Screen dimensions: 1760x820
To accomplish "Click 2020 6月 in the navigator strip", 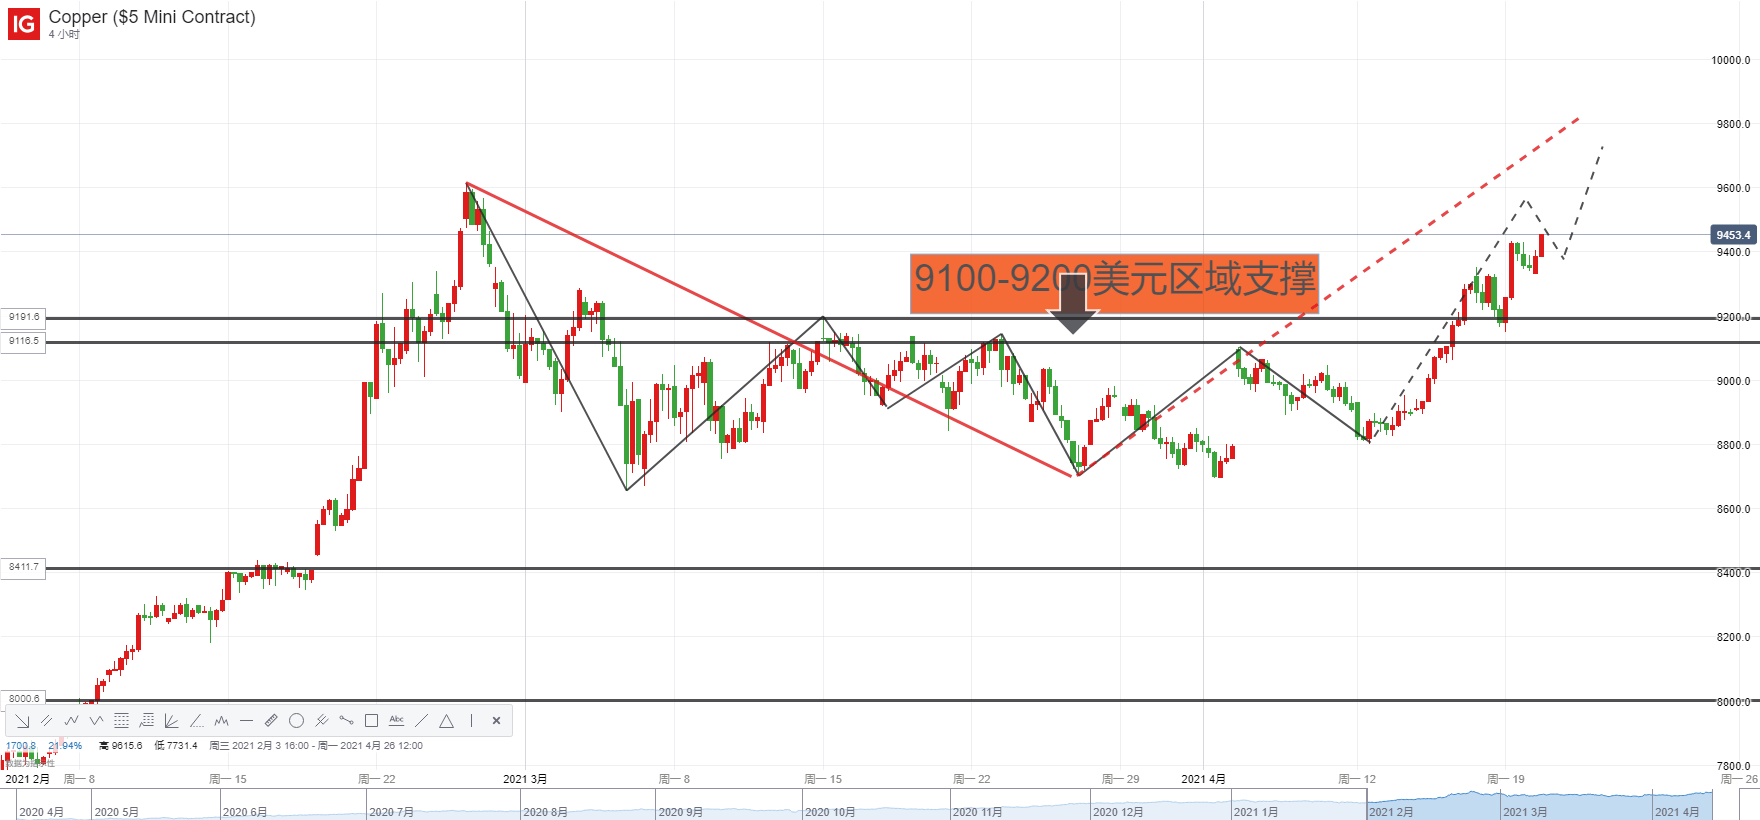I will [x=245, y=812].
